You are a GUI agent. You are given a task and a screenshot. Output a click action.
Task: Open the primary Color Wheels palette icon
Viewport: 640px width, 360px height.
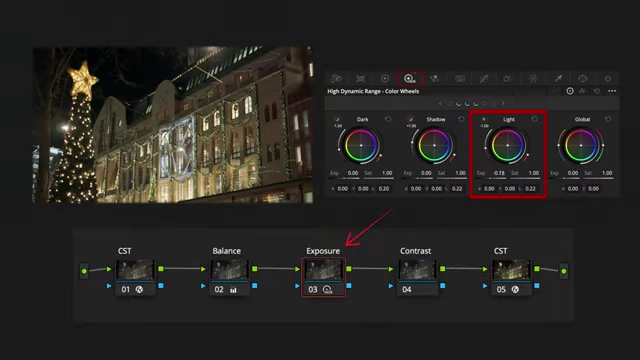[x=384, y=78]
